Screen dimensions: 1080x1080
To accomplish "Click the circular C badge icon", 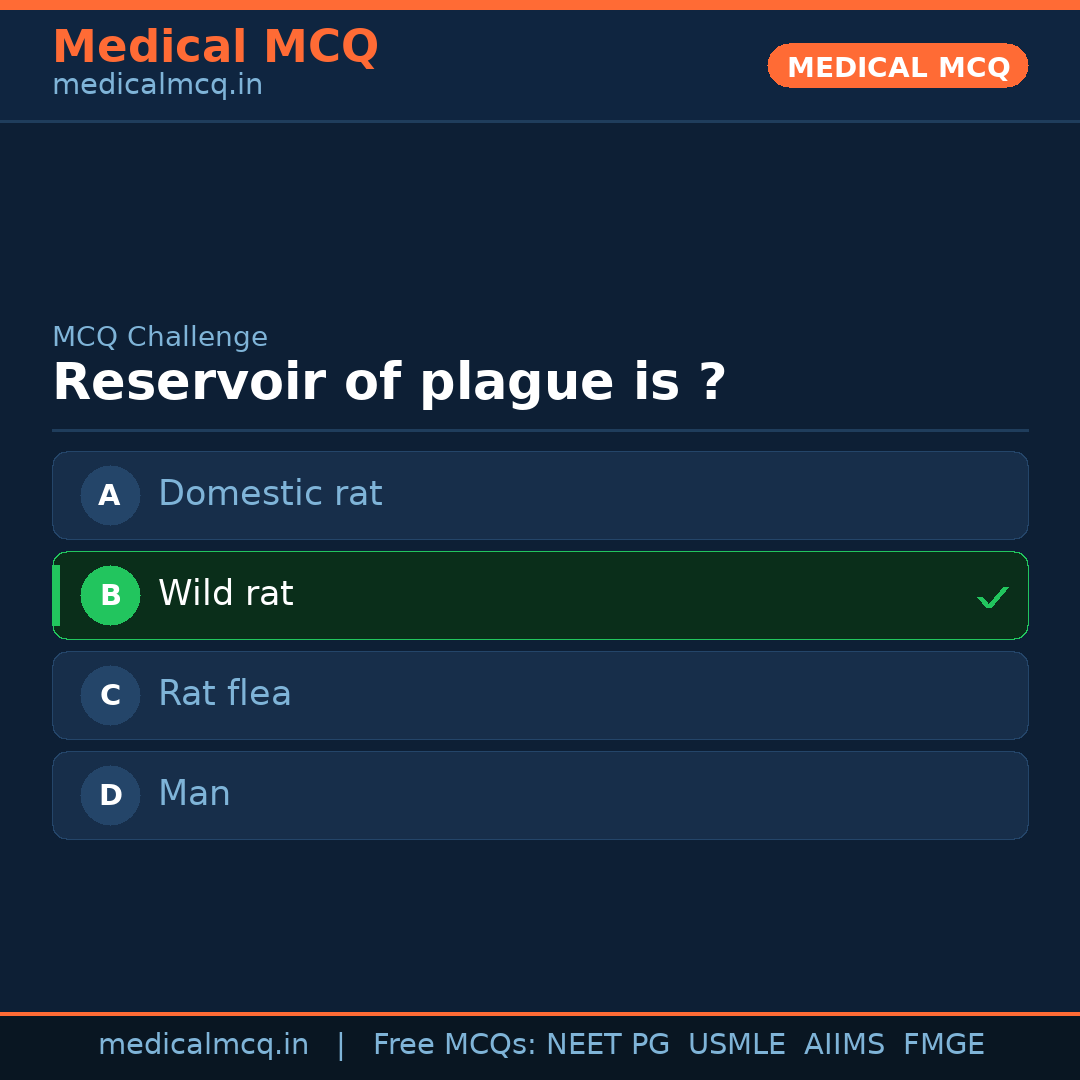I will coord(110,695).
